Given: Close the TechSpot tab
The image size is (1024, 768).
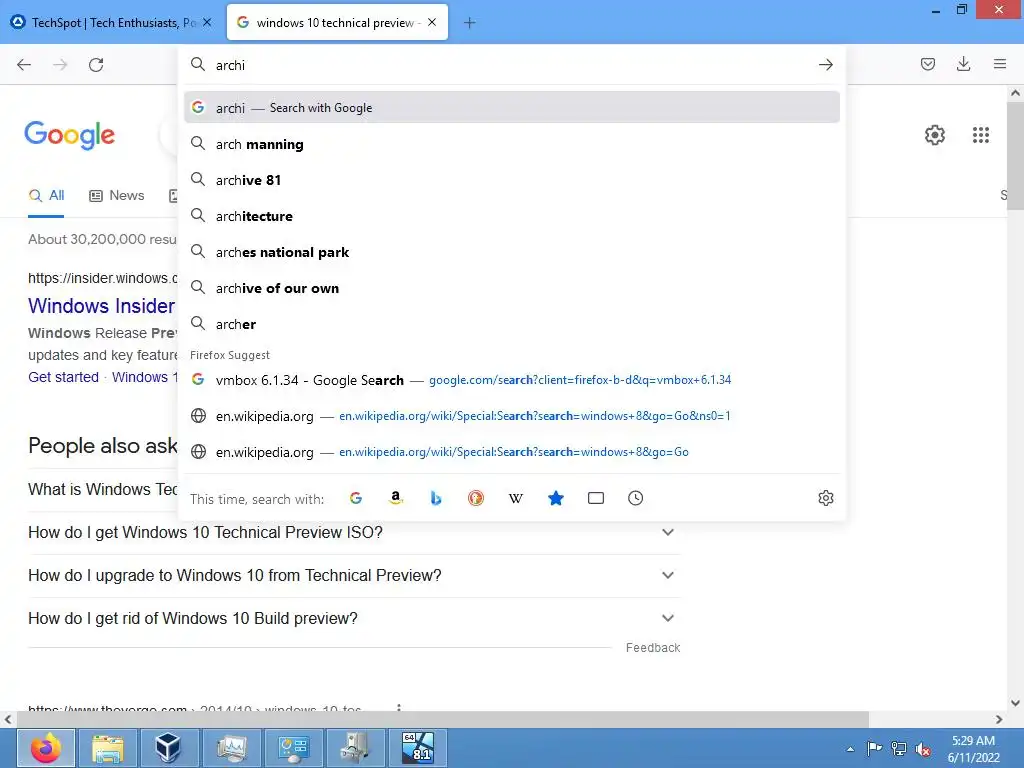Looking at the screenshot, I should click(x=207, y=23).
